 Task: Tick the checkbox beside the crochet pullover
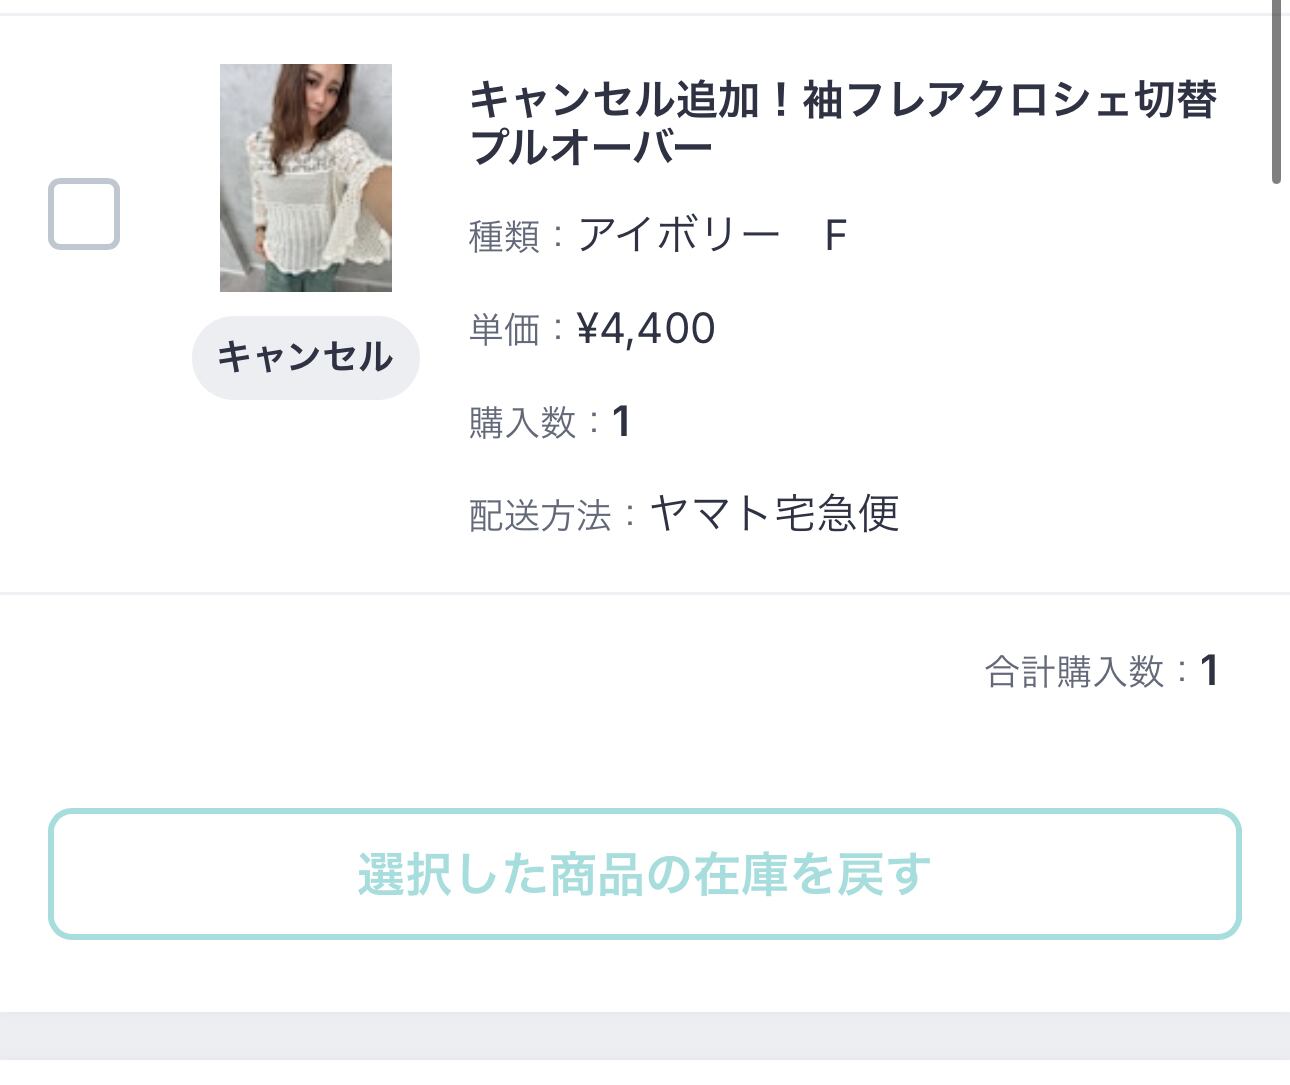(x=84, y=214)
